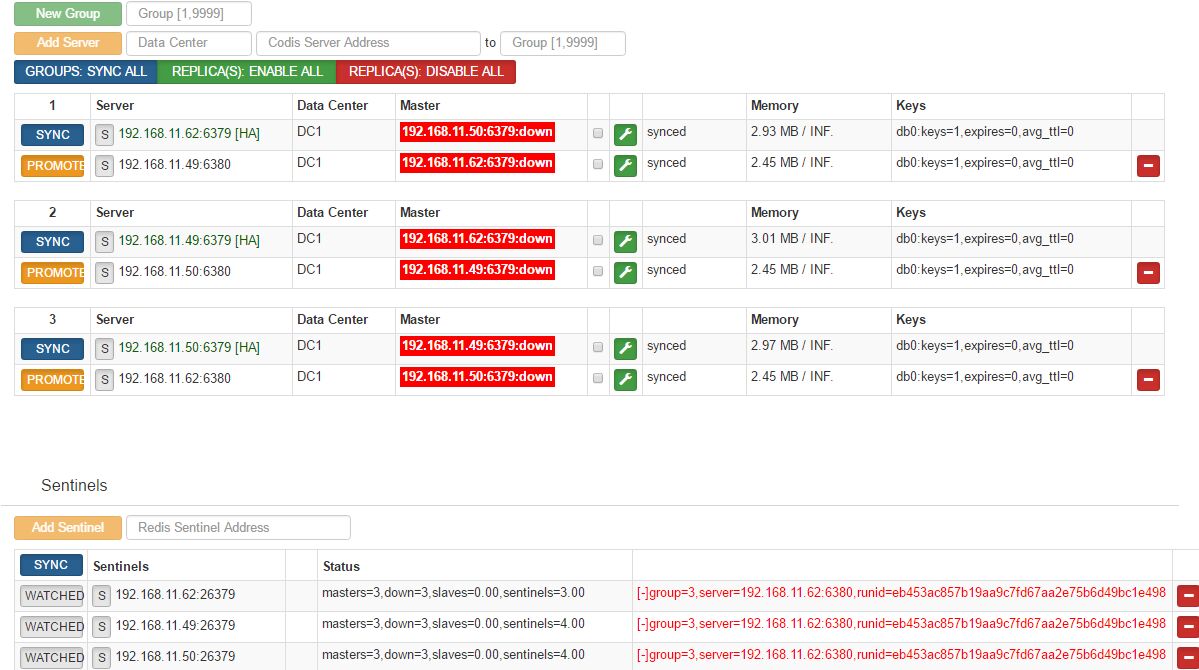Click S badge beside sentinel 192.168.11.50:26379
Screen dimensions: 1199x670
coord(102,658)
